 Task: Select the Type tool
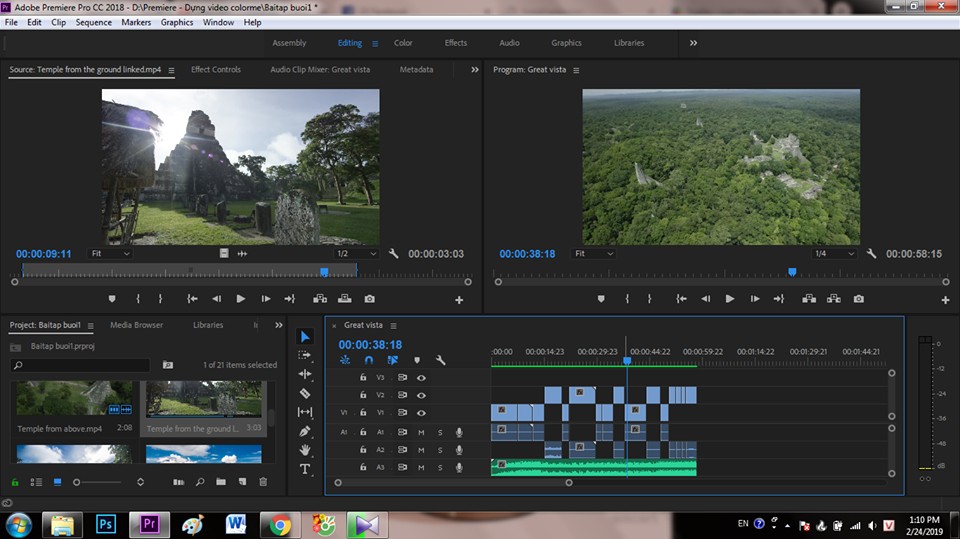[x=305, y=469]
